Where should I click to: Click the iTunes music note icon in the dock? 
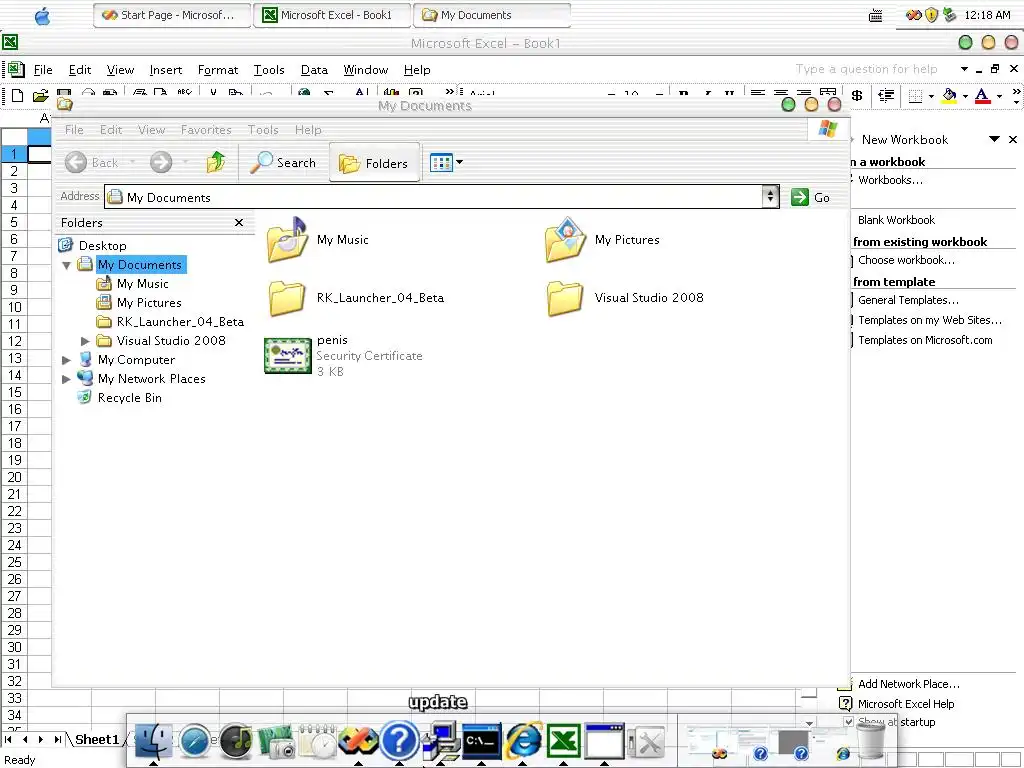[x=236, y=741]
